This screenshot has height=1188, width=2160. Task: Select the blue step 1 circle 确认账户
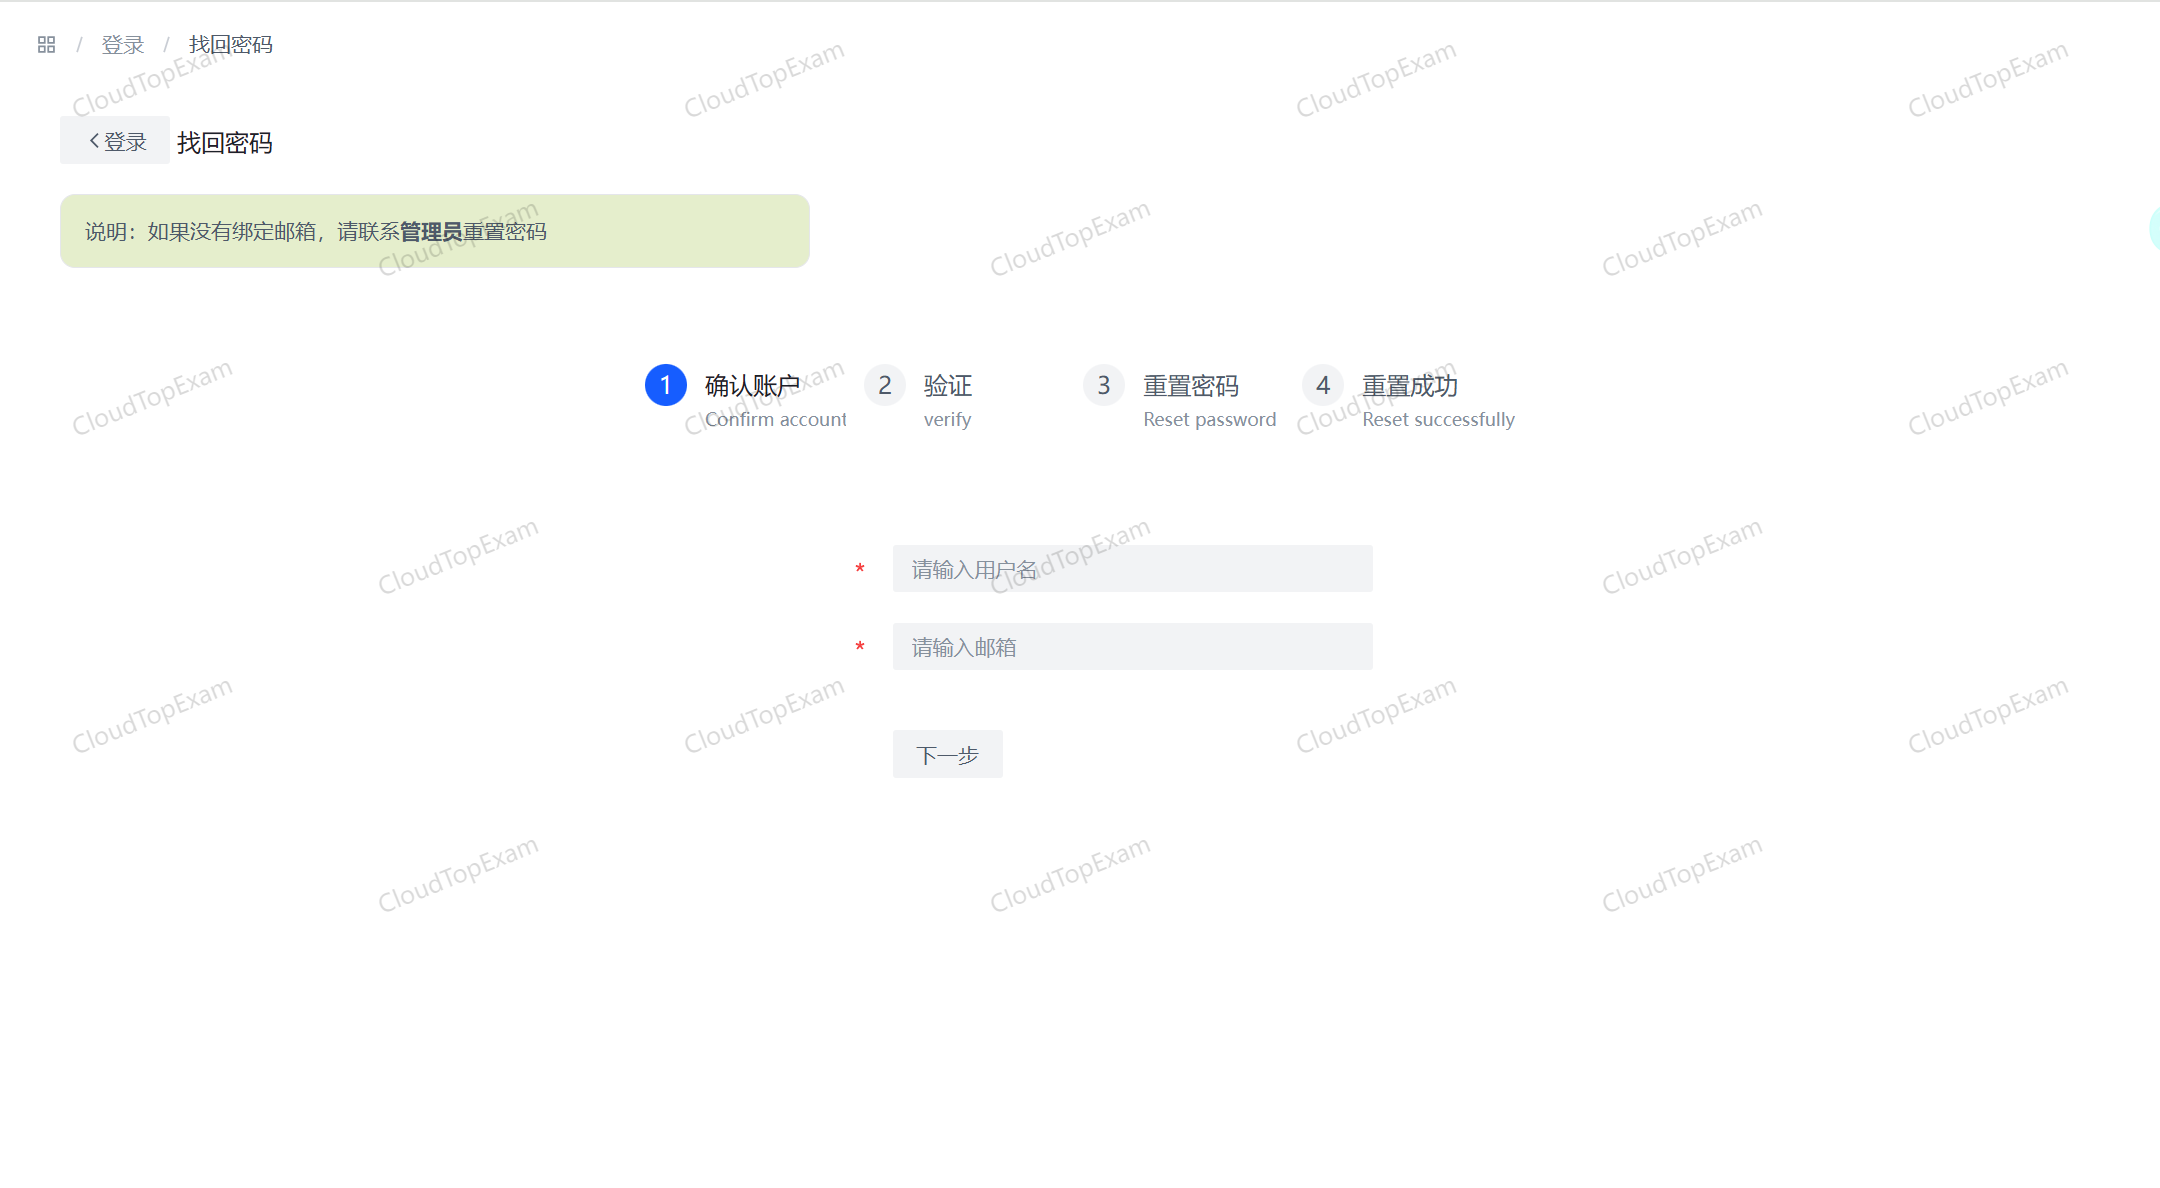click(x=665, y=385)
